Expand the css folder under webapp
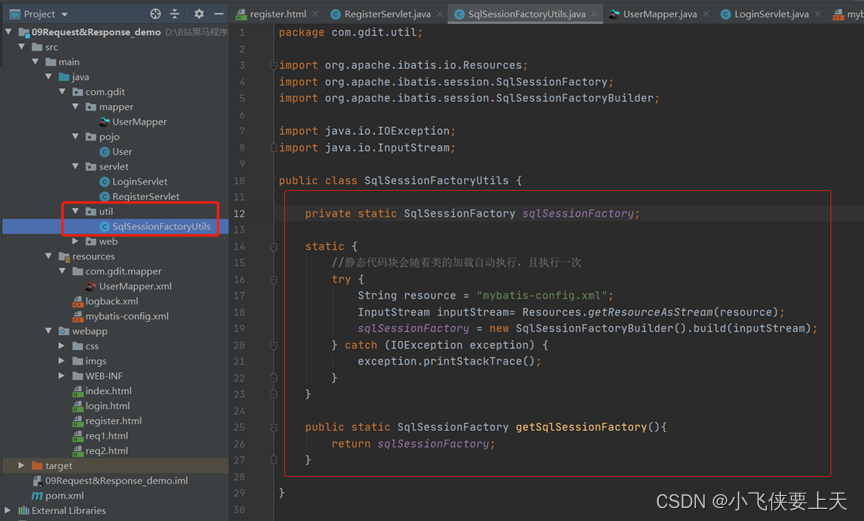This screenshot has height=521, width=864. click(x=63, y=346)
